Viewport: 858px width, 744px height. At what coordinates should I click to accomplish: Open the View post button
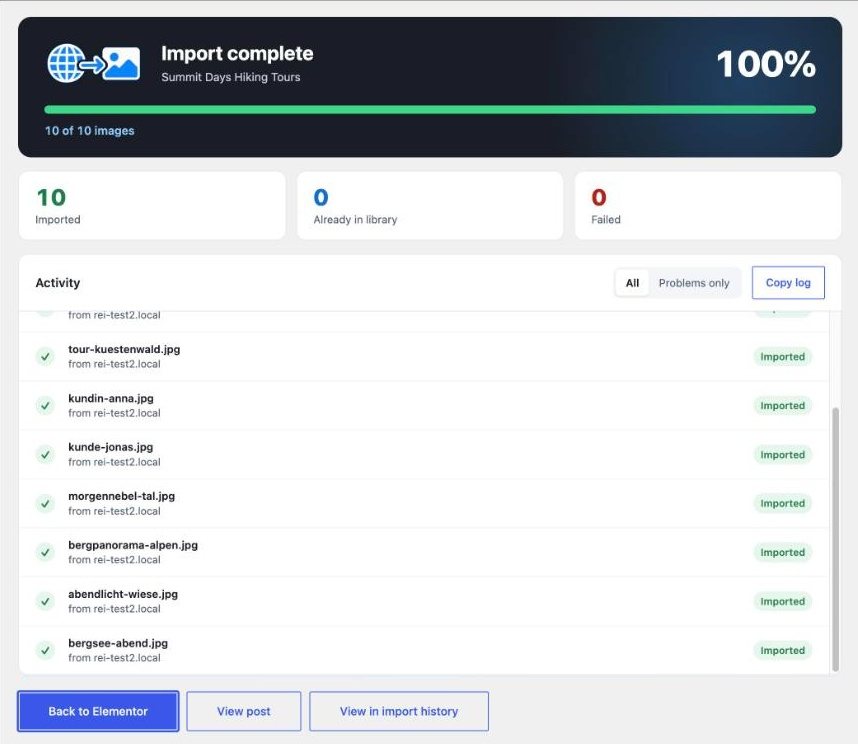click(244, 711)
